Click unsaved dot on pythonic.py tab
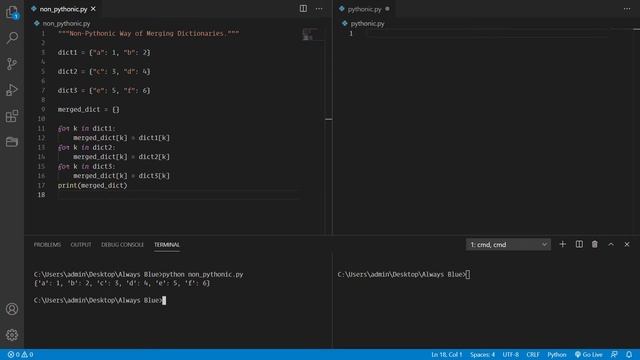 (x=387, y=9)
